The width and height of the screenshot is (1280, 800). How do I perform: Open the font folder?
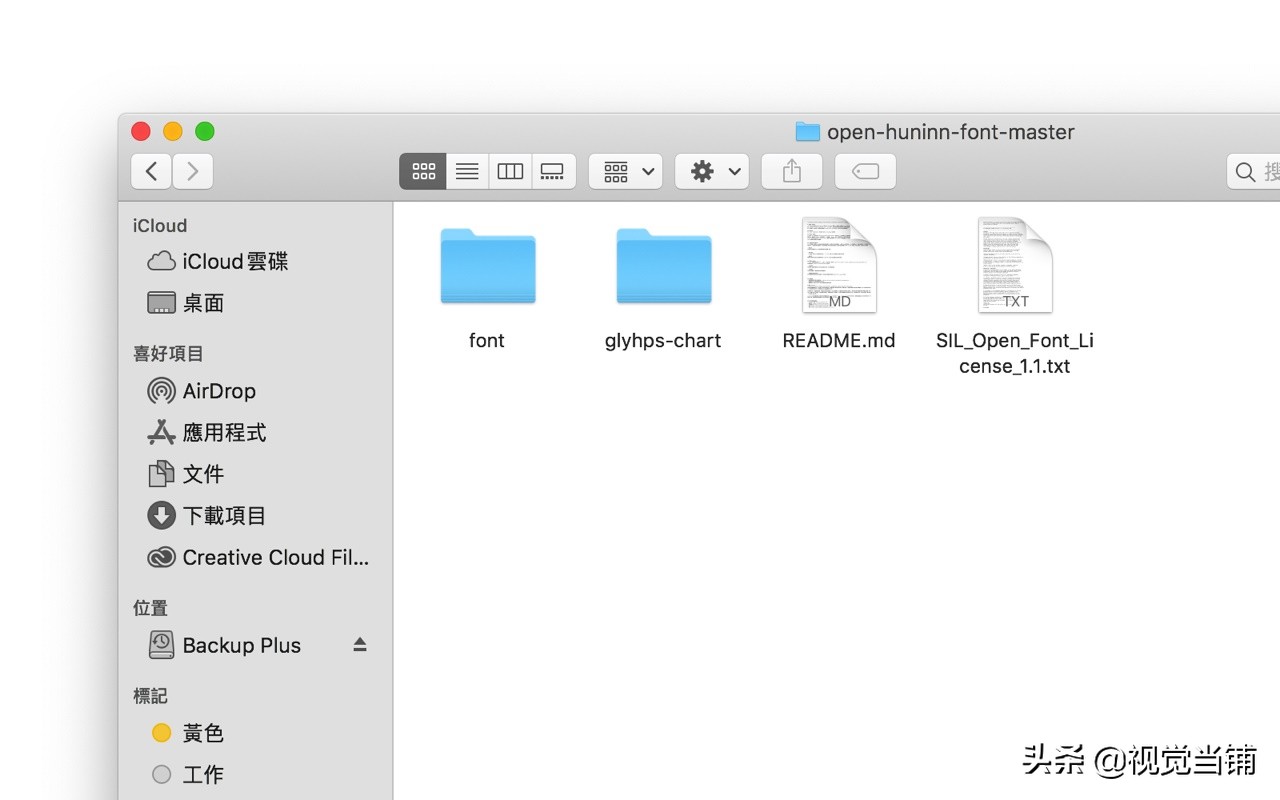pyautogui.click(x=487, y=266)
